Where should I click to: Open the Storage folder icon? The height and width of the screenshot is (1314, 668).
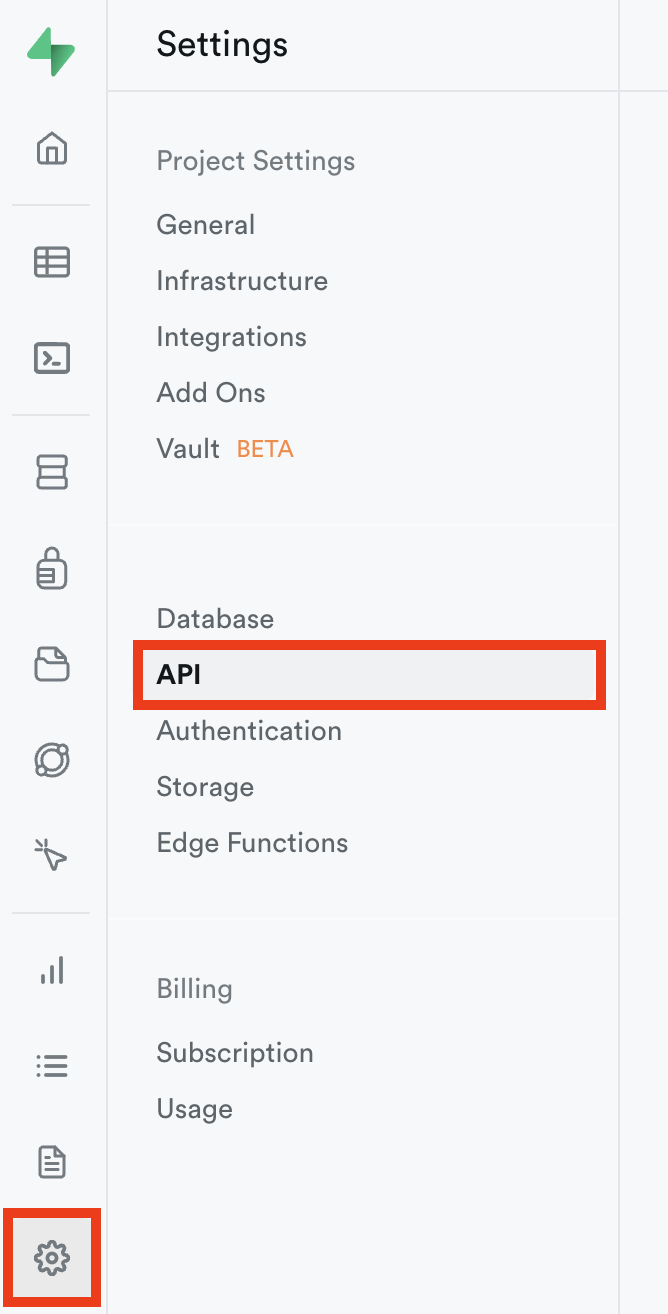(52, 664)
